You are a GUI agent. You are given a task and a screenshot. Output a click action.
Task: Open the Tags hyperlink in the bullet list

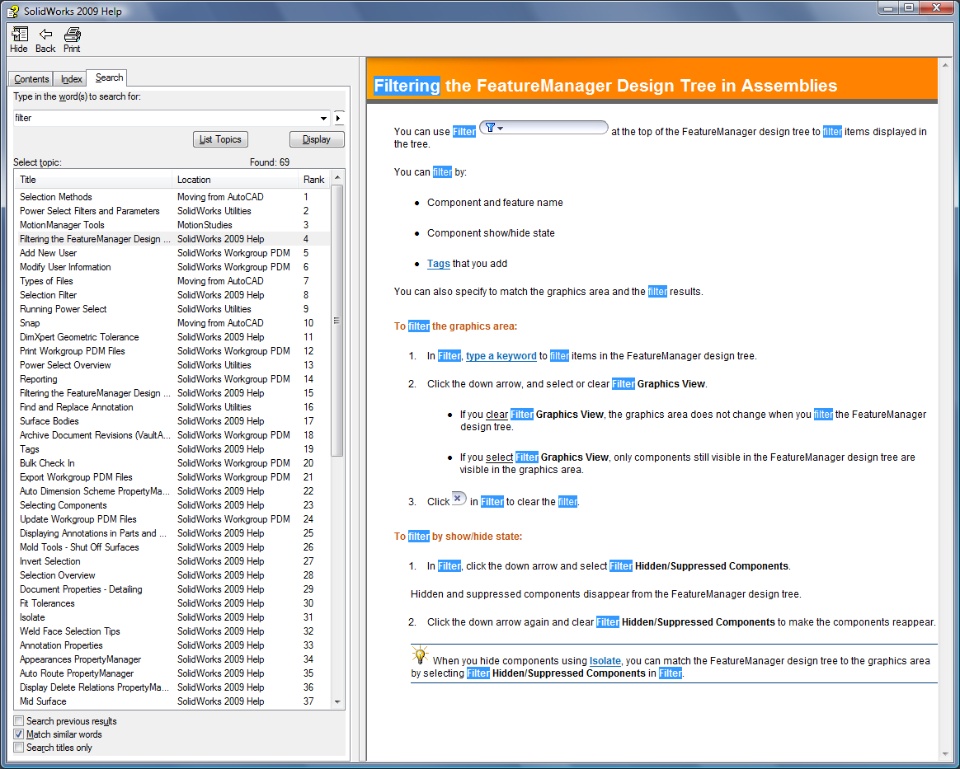[438, 264]
